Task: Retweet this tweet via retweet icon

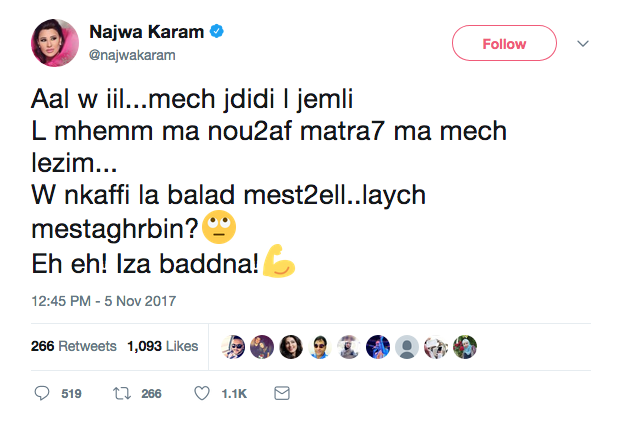Action: pyautogui.click(x=123, y=394)
